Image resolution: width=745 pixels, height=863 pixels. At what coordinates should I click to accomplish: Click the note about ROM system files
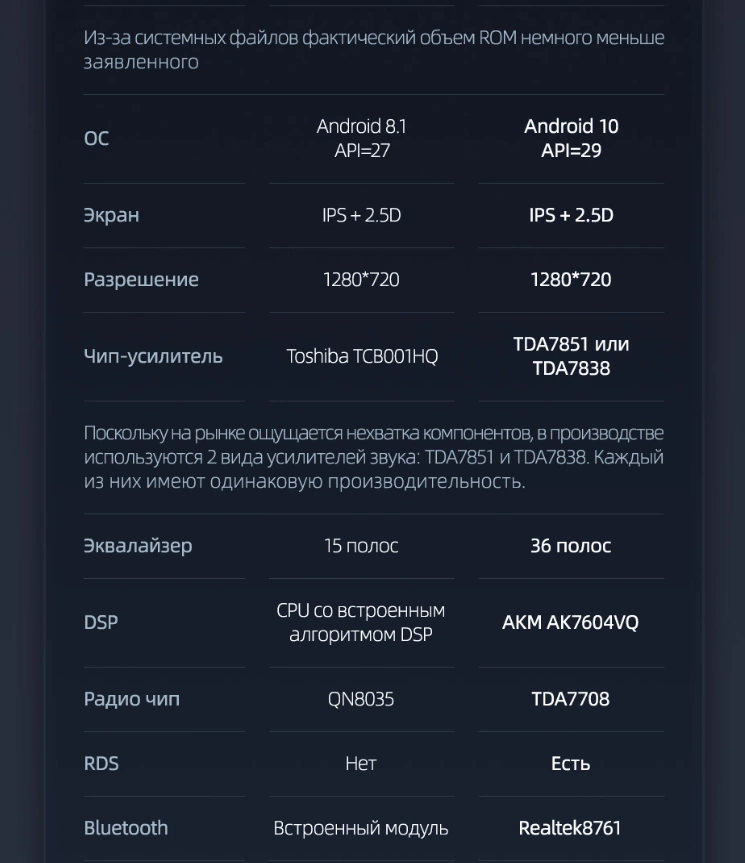(373, 50)
